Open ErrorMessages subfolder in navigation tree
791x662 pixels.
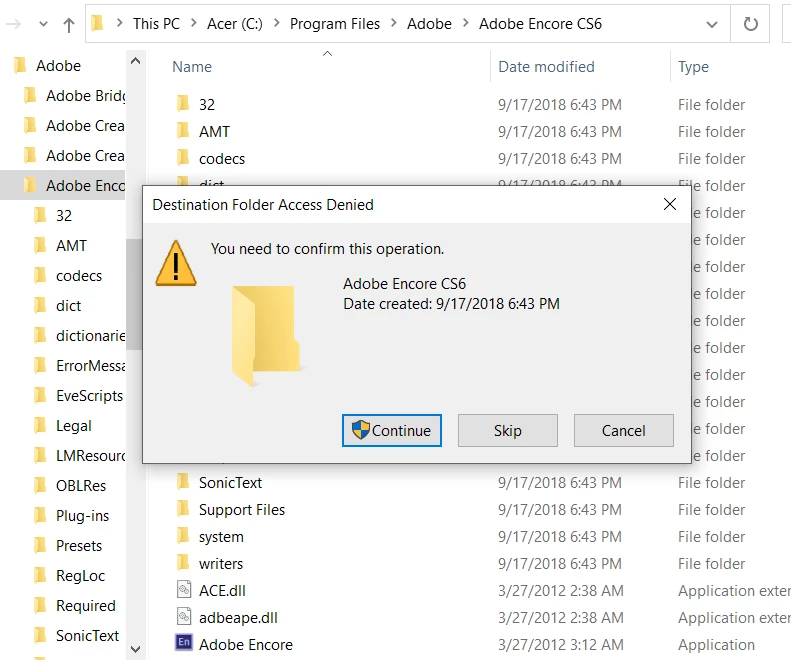[x=90, y=365]
